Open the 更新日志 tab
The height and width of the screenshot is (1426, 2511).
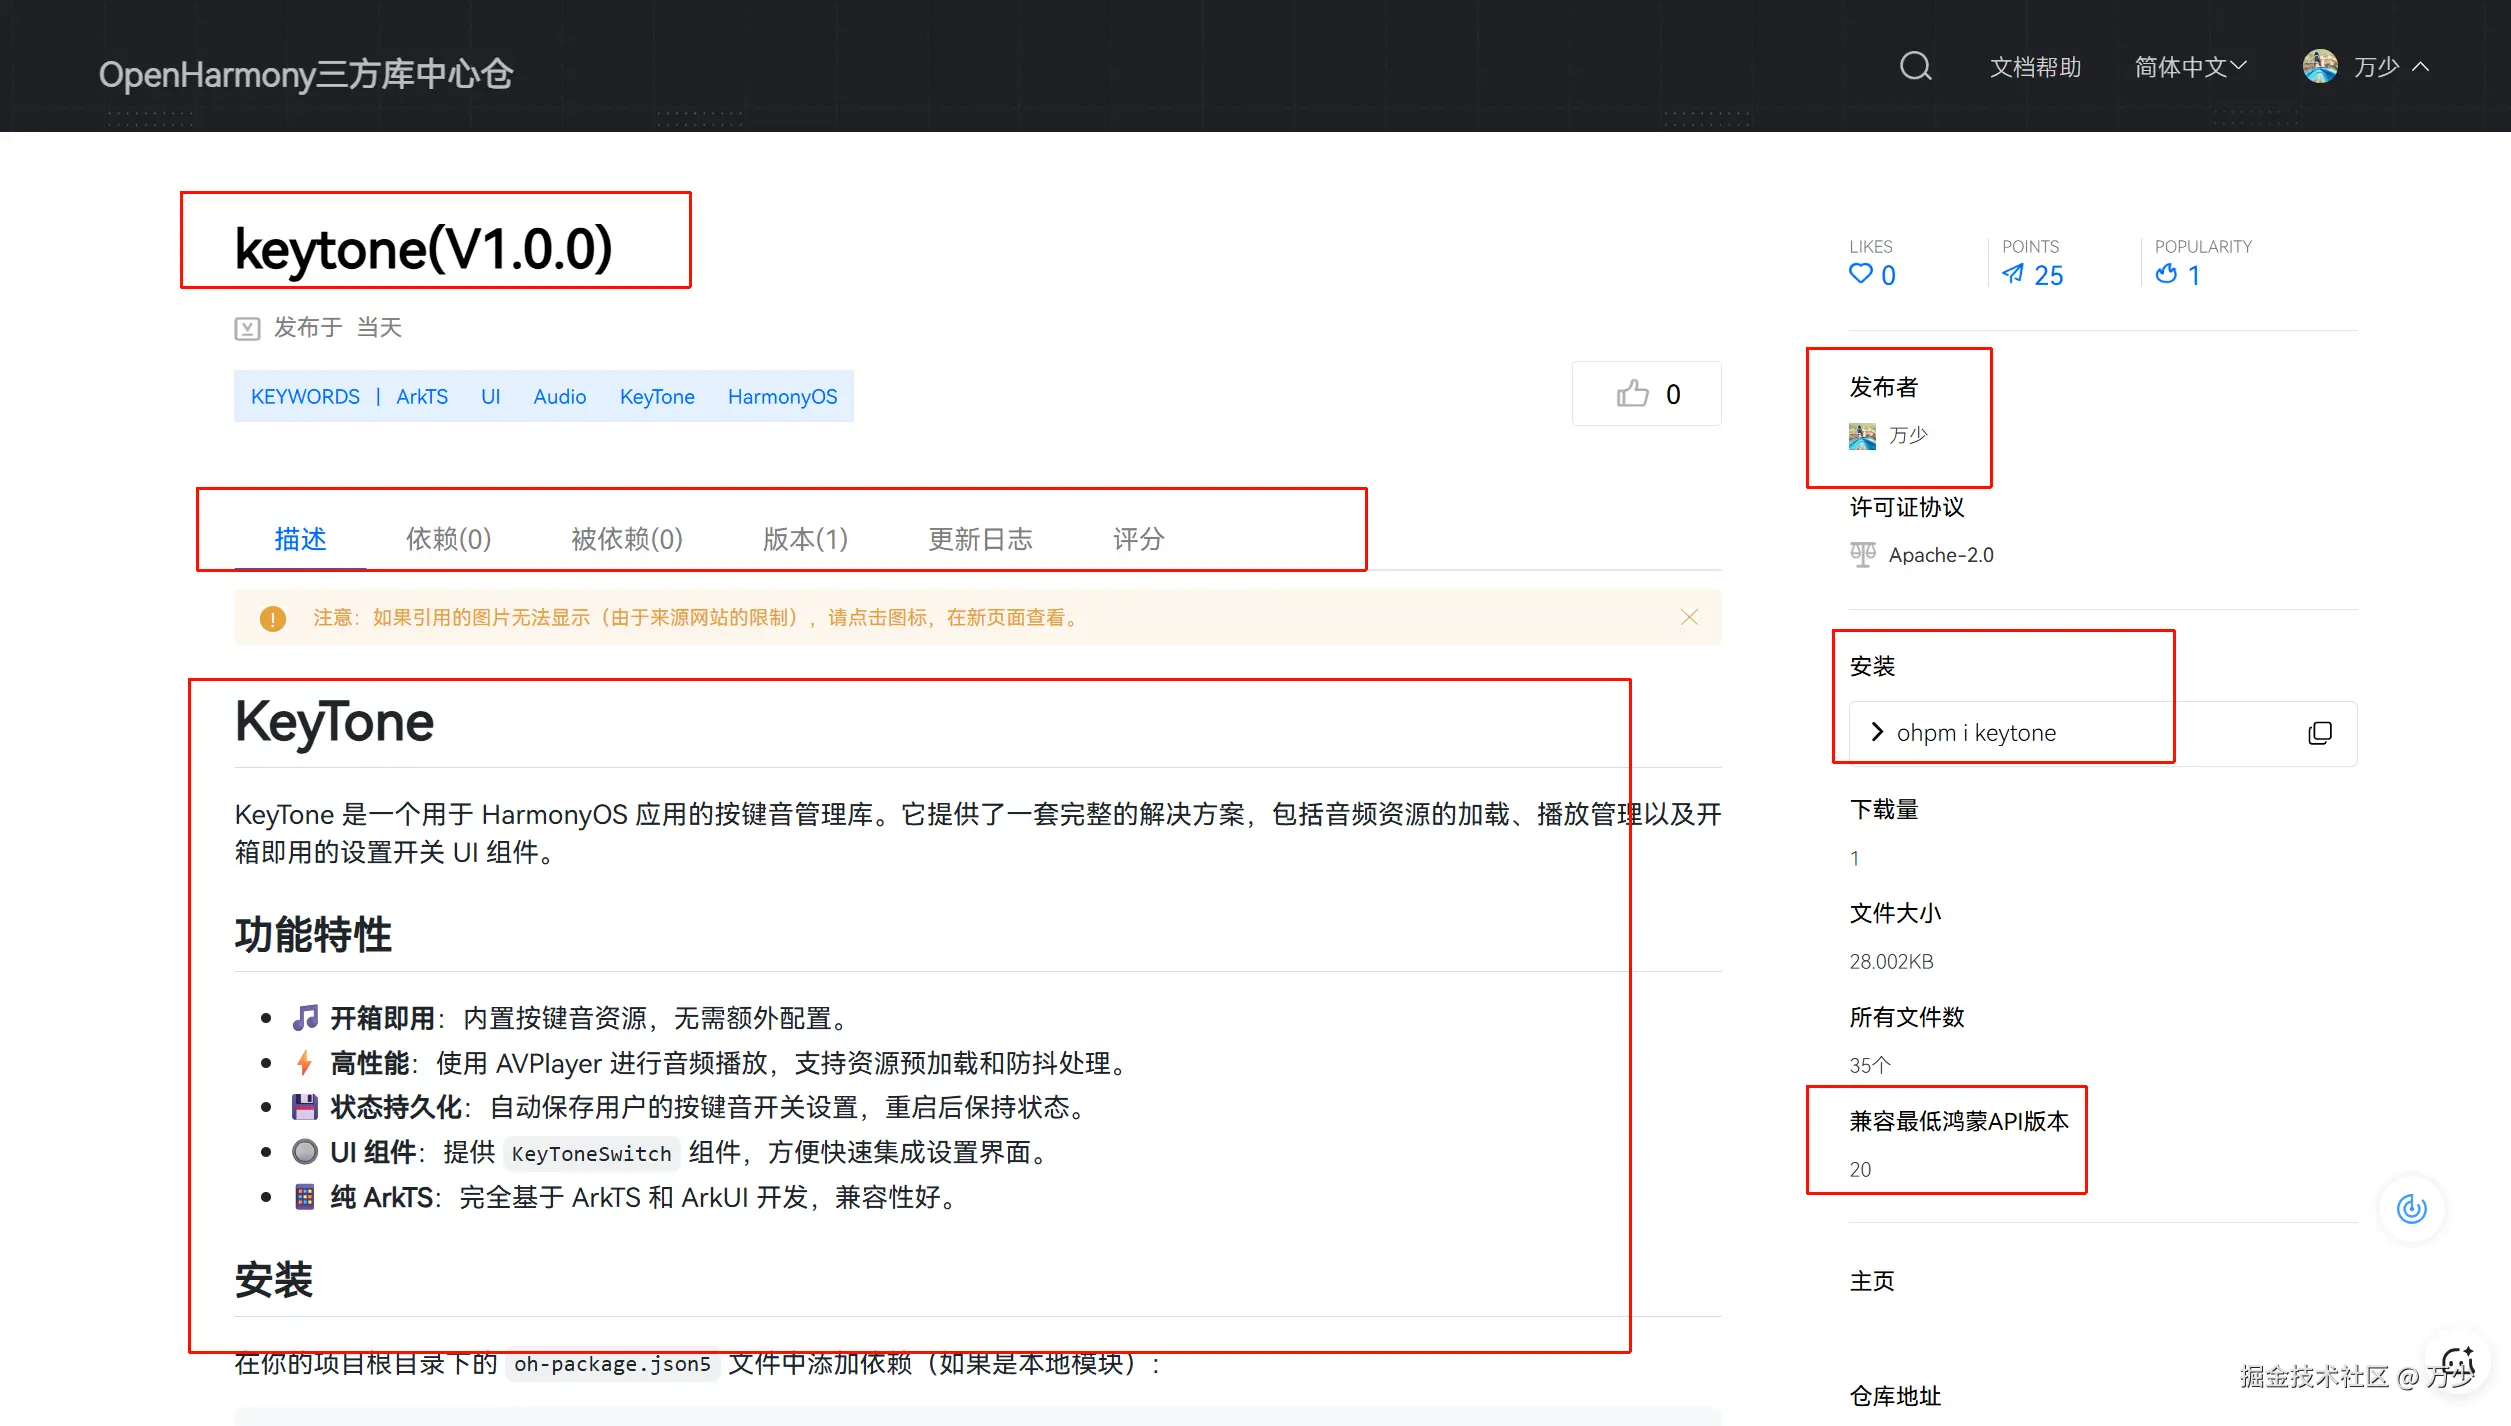tap(980, 539)
